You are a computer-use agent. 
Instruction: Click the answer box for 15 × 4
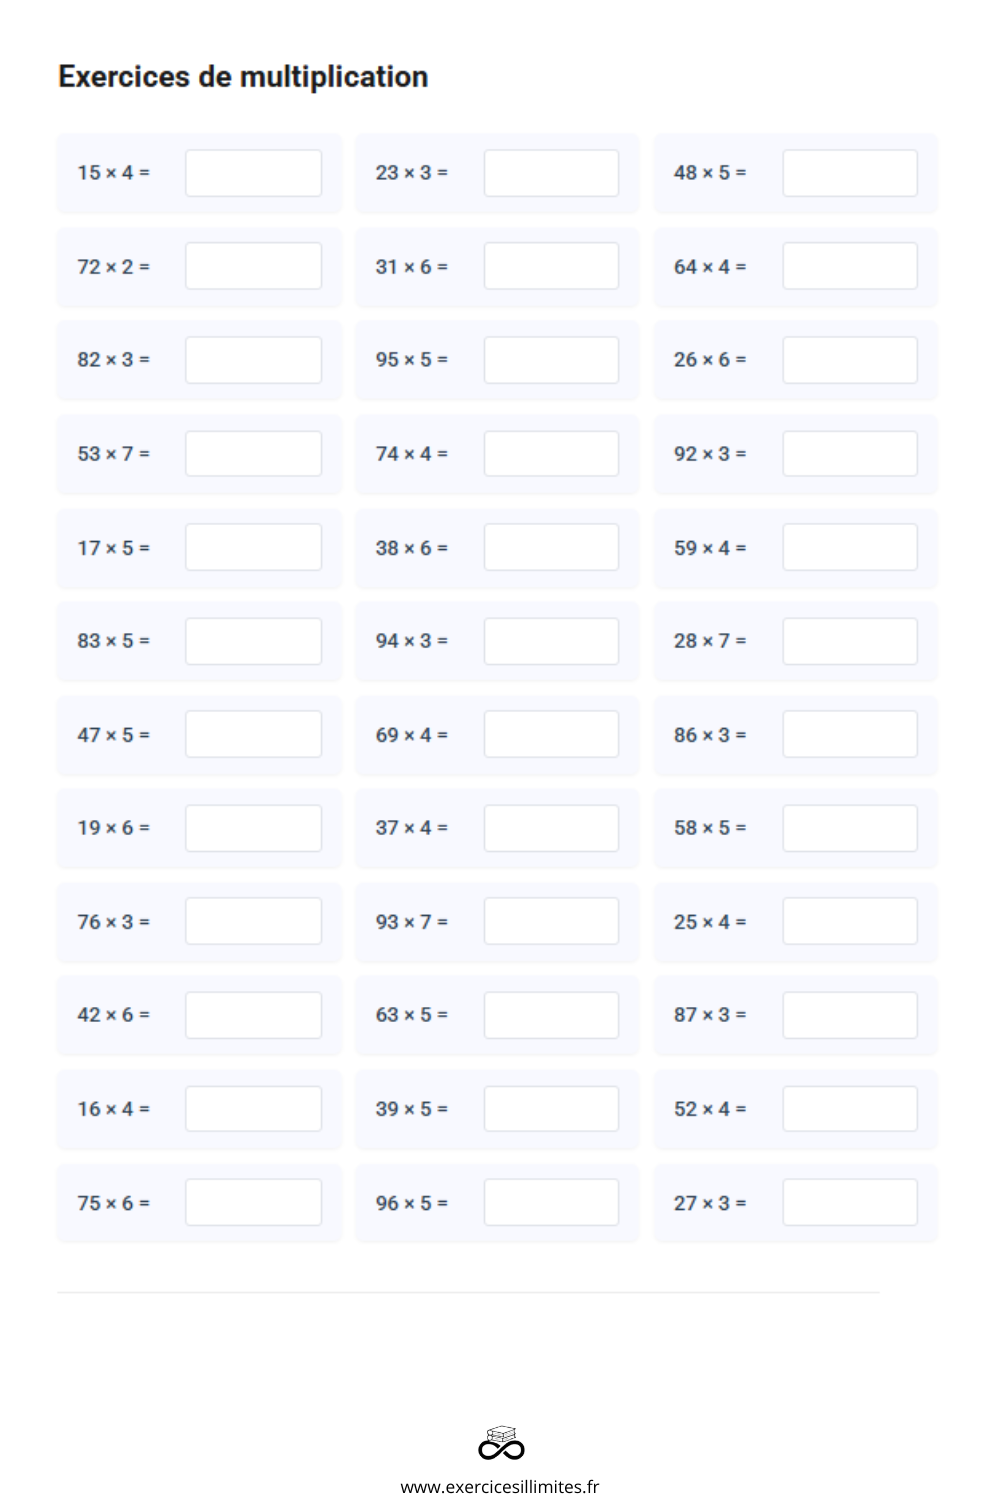coord(253,173)
